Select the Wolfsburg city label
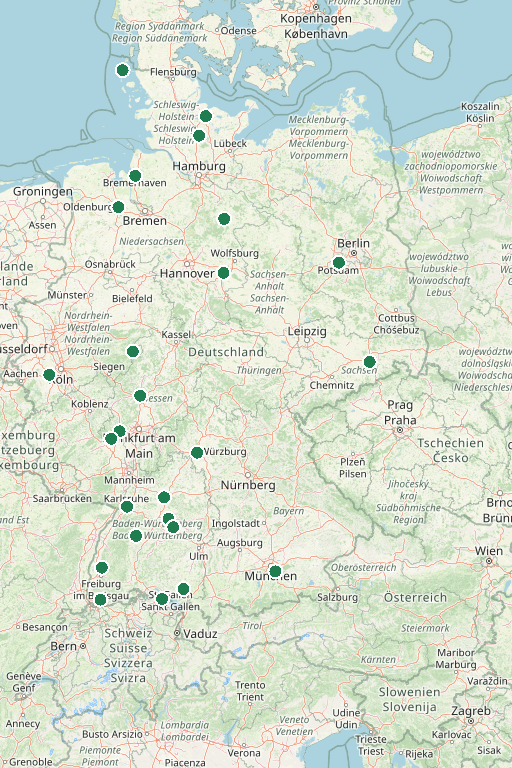Screen dimensions: 512x768 (x=235, y=253)
